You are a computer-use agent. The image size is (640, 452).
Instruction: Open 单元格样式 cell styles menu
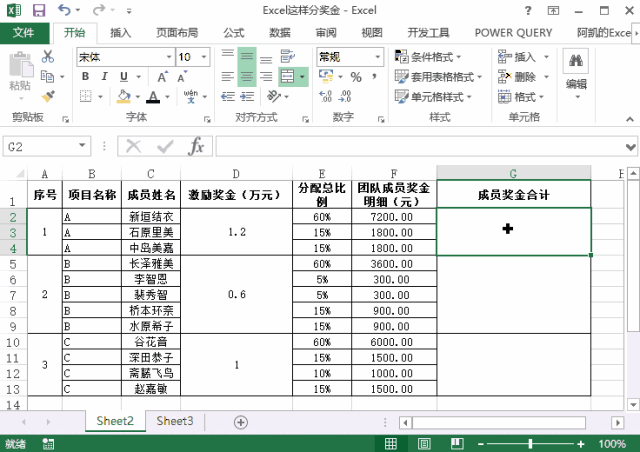(433, 97)
